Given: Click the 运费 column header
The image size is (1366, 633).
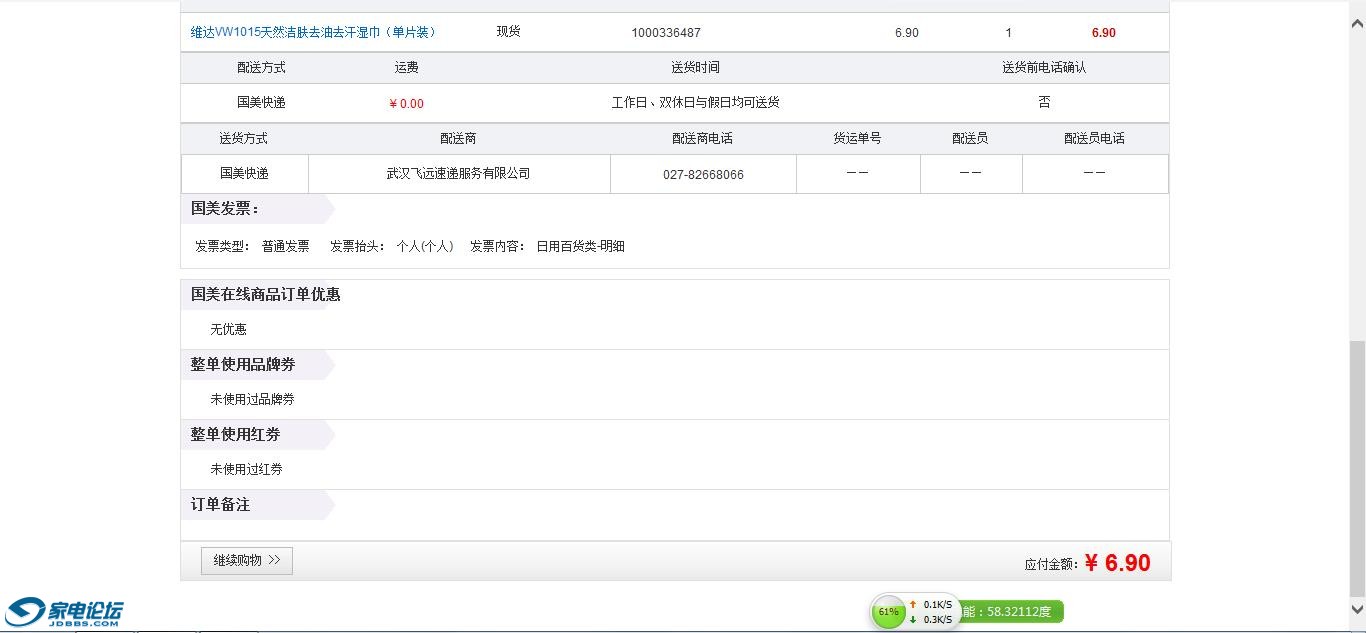Looking at the screenshot, I should (406, 68).
